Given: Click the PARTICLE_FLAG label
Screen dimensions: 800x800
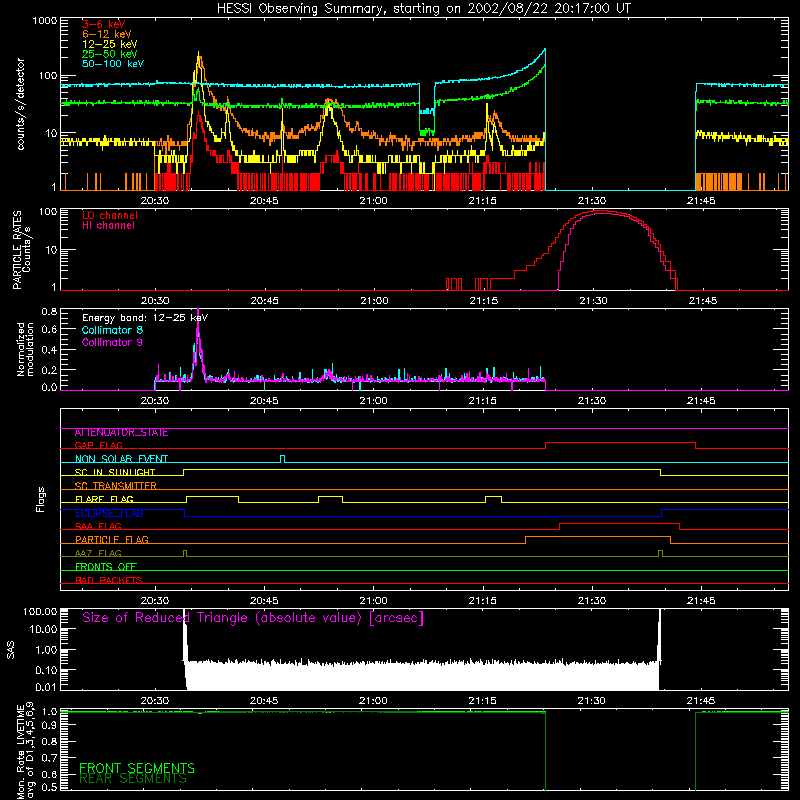Looking at the screenshot, I should 112,540.
